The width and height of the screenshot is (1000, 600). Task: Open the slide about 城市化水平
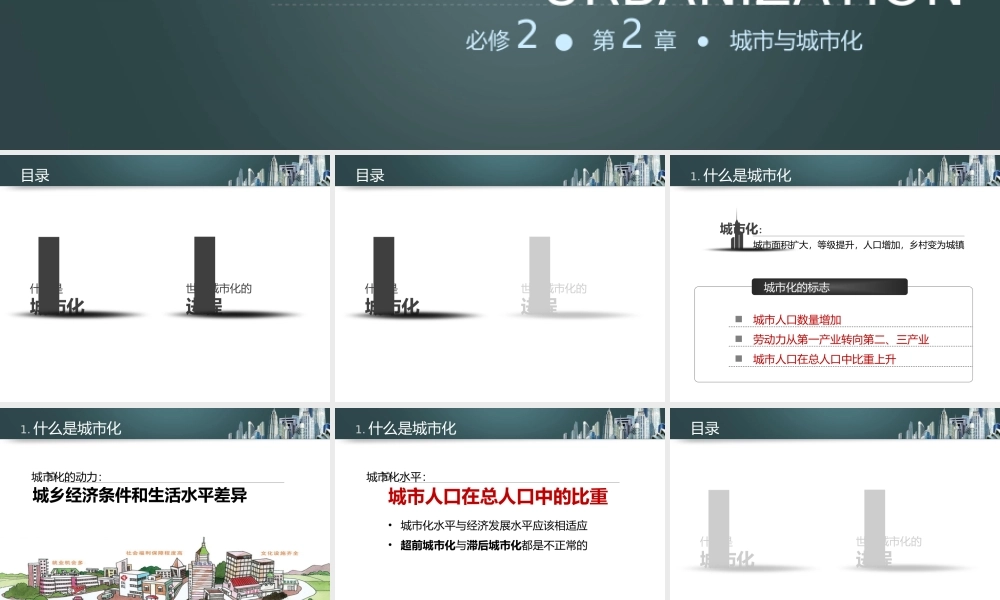[500, 504]
